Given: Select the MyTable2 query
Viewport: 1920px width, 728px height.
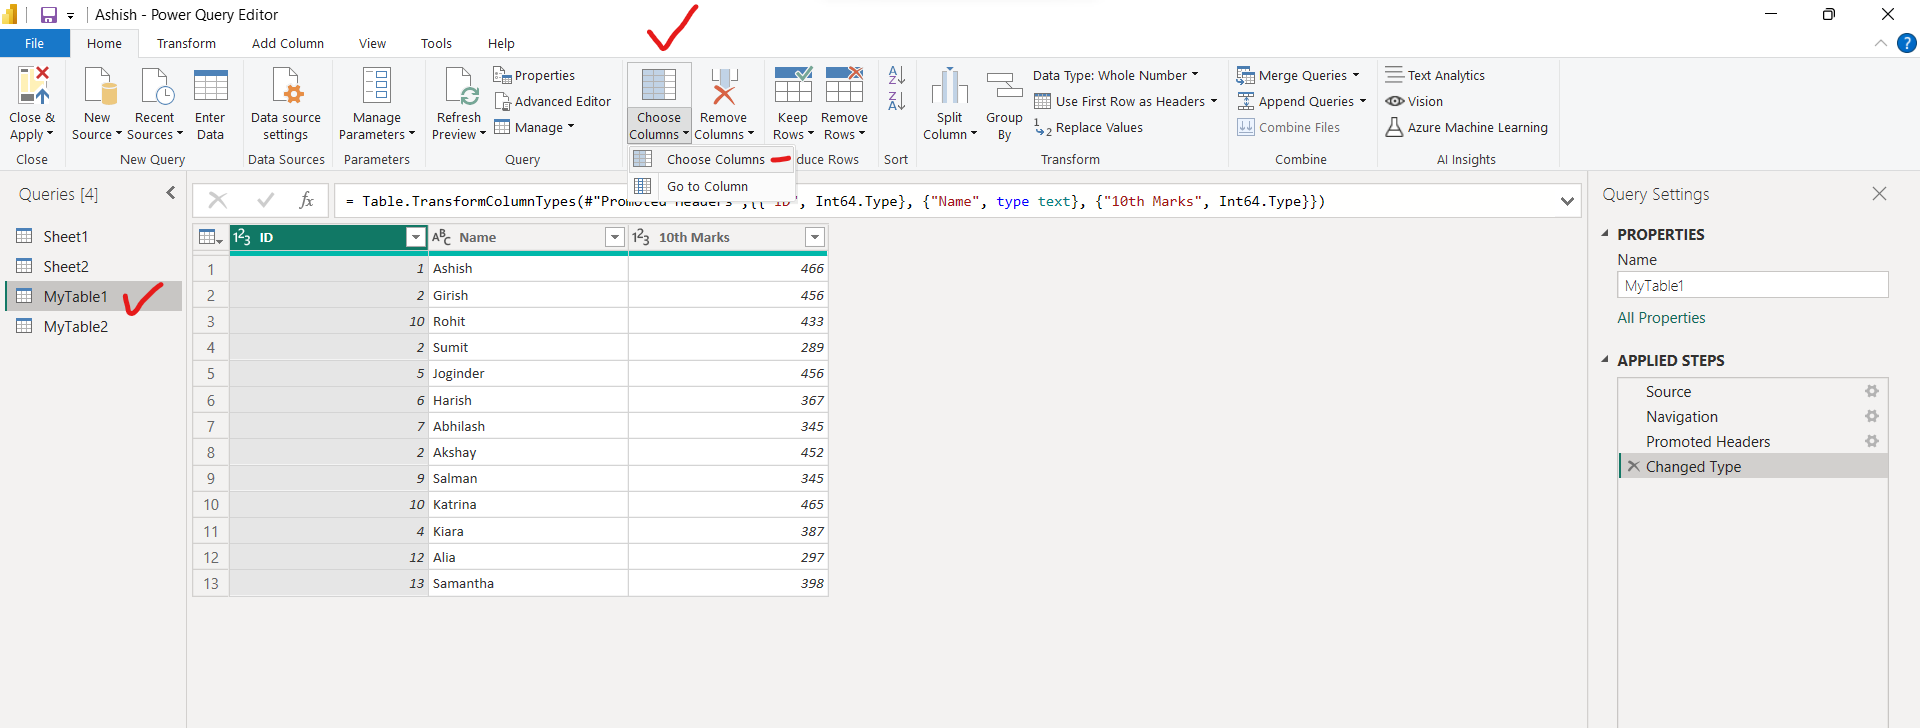Looking at the screenshot, I should click(76, 327).
